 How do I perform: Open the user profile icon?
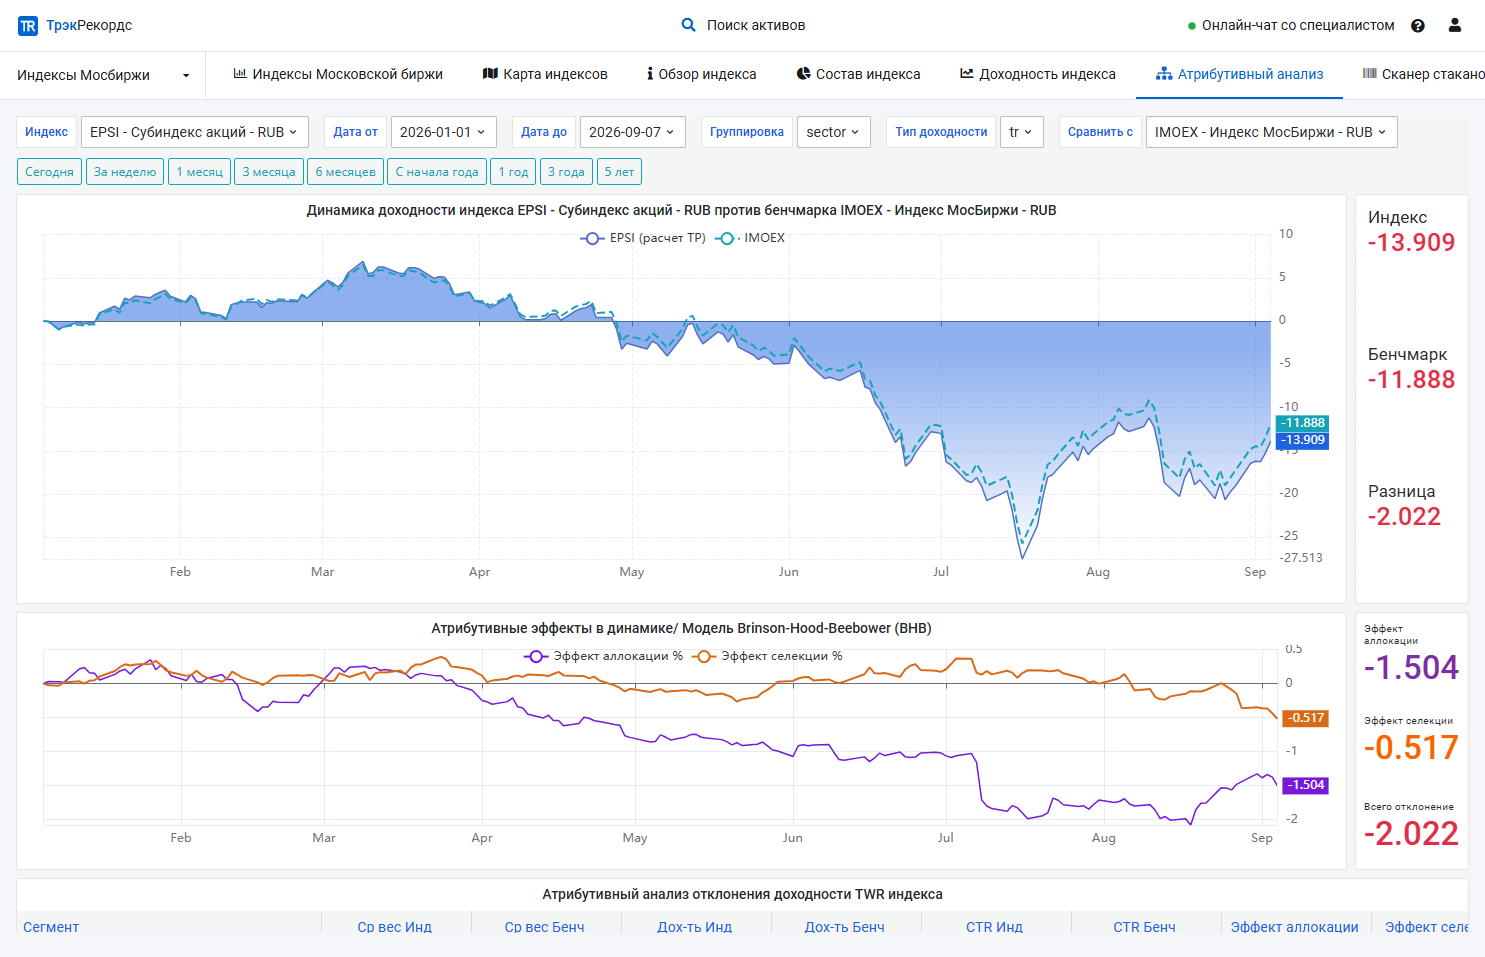tap(1455, 25)
